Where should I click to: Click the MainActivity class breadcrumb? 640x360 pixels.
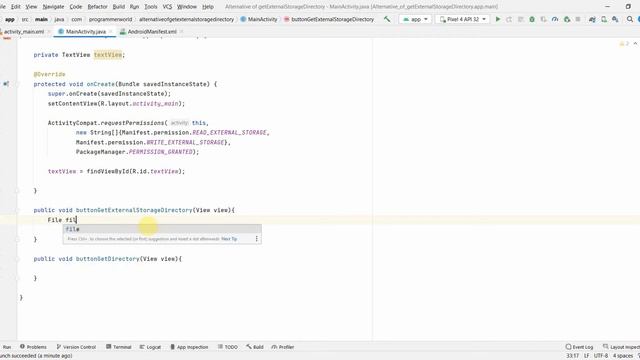(x=259, y=19)
